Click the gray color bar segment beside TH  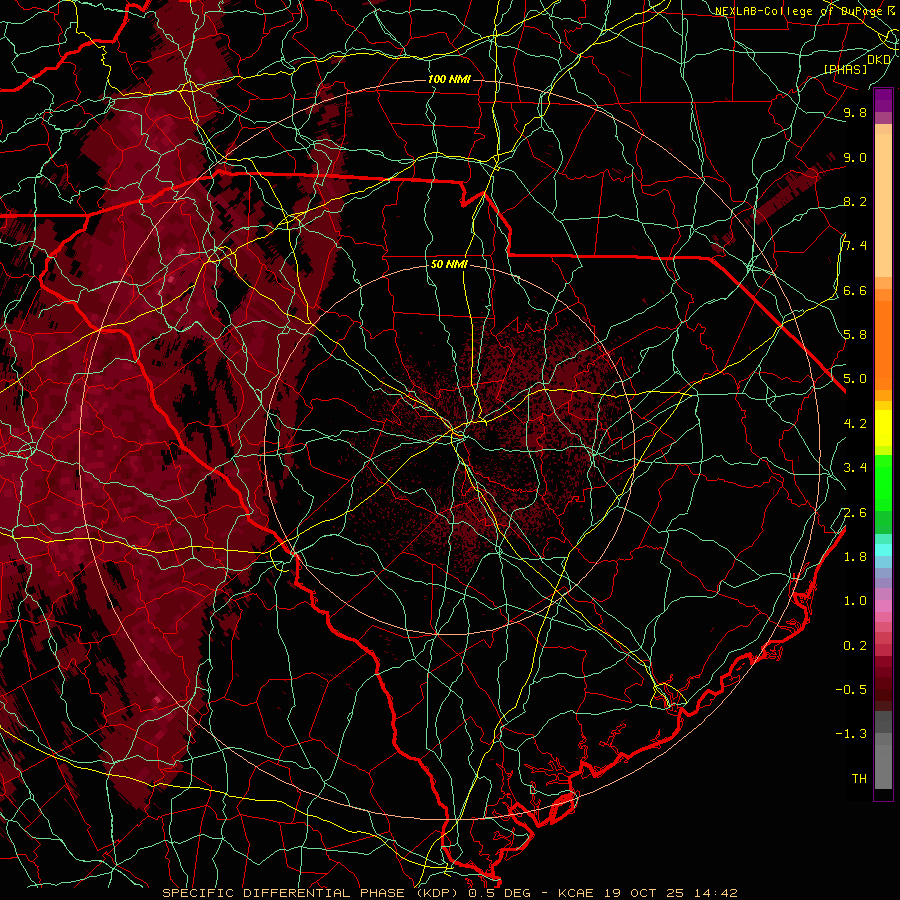coord(883,766)
